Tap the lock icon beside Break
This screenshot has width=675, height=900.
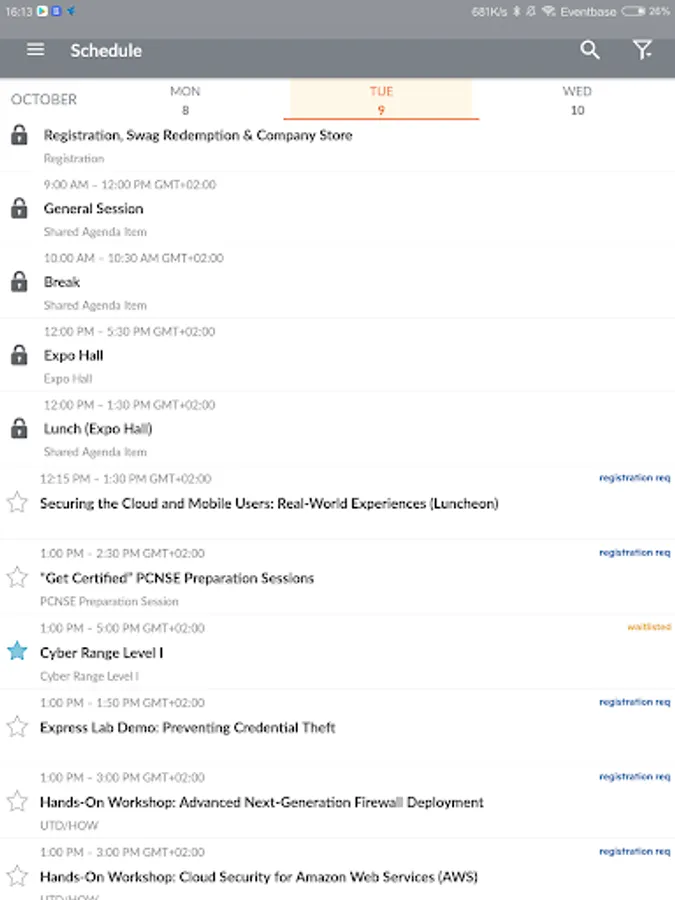click(x=19, y=282)
